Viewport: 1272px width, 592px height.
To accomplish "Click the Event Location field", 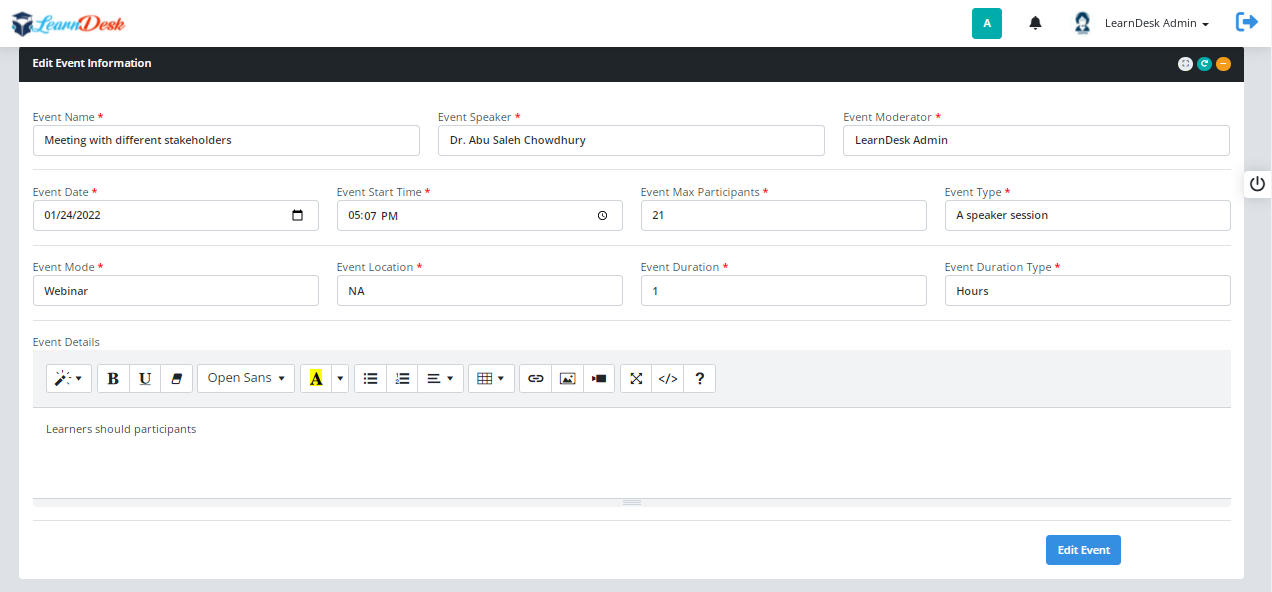I will click(480, 291).
